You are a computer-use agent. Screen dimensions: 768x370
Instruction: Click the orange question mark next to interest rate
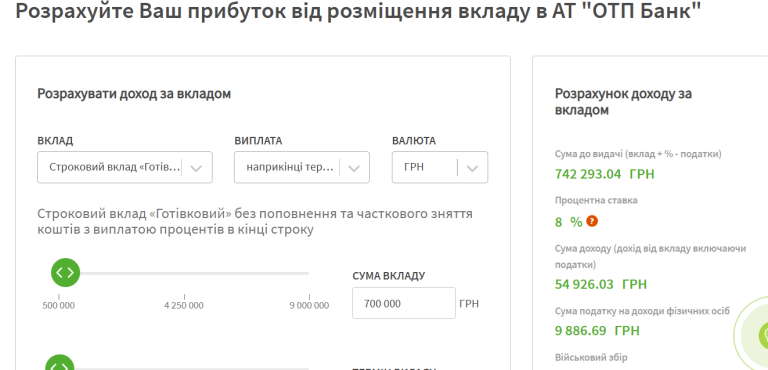592,221
